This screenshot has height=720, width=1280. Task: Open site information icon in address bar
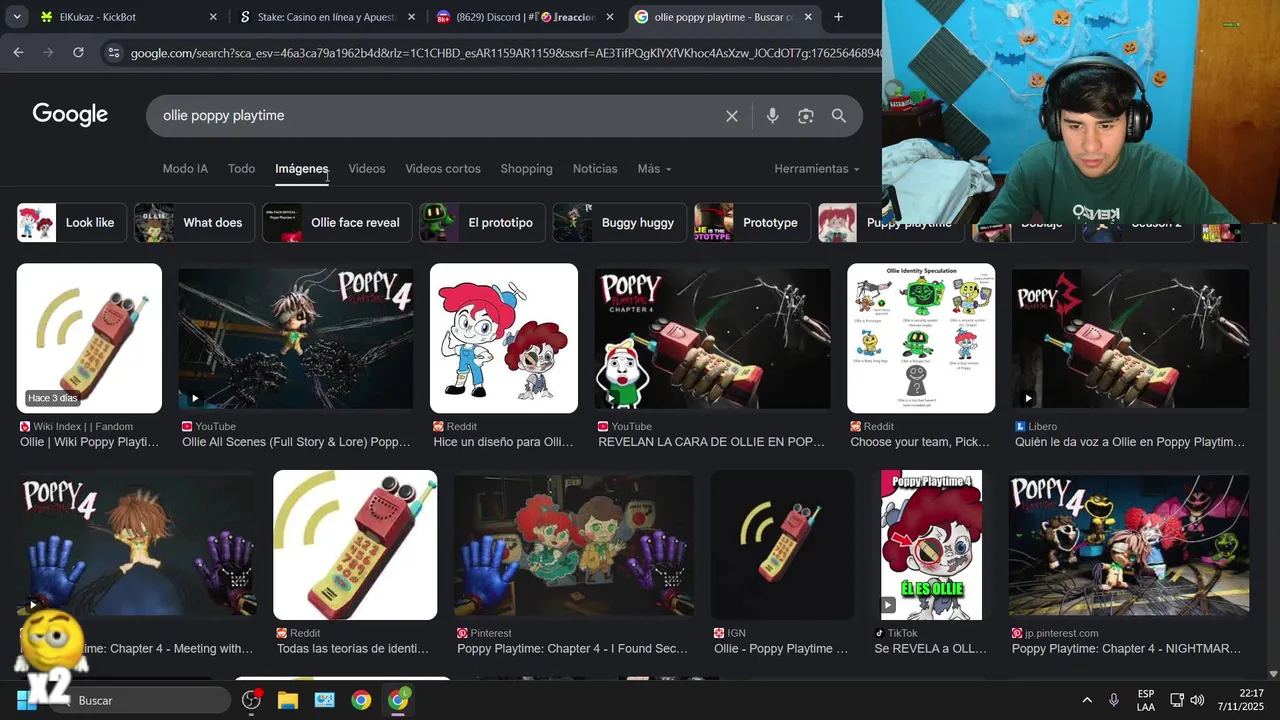click(x=113, y=52)
